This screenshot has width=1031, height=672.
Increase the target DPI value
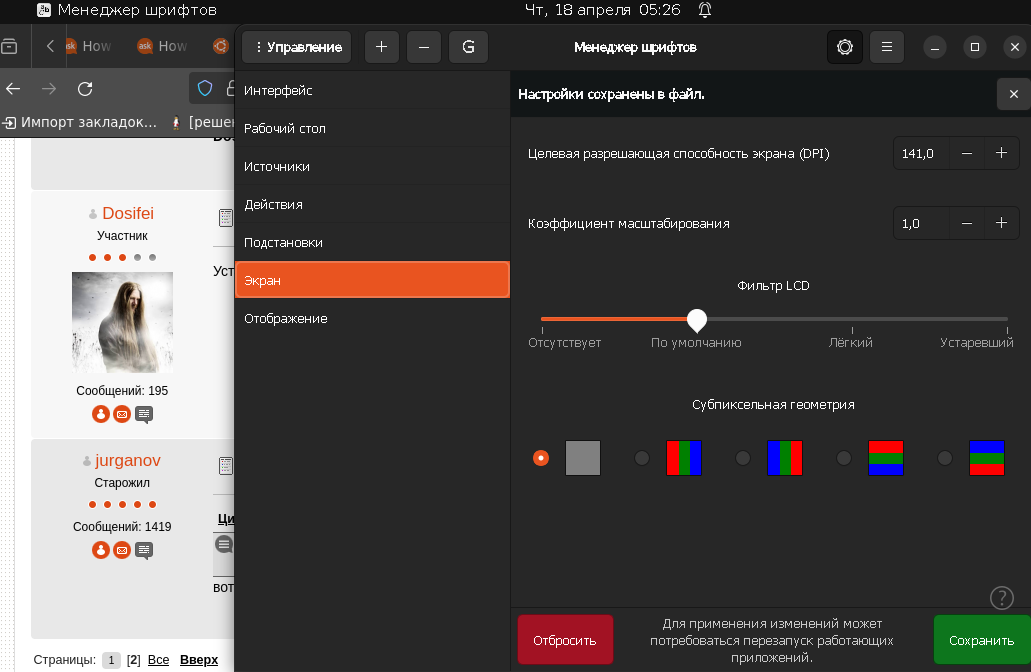pos(1001,153)
